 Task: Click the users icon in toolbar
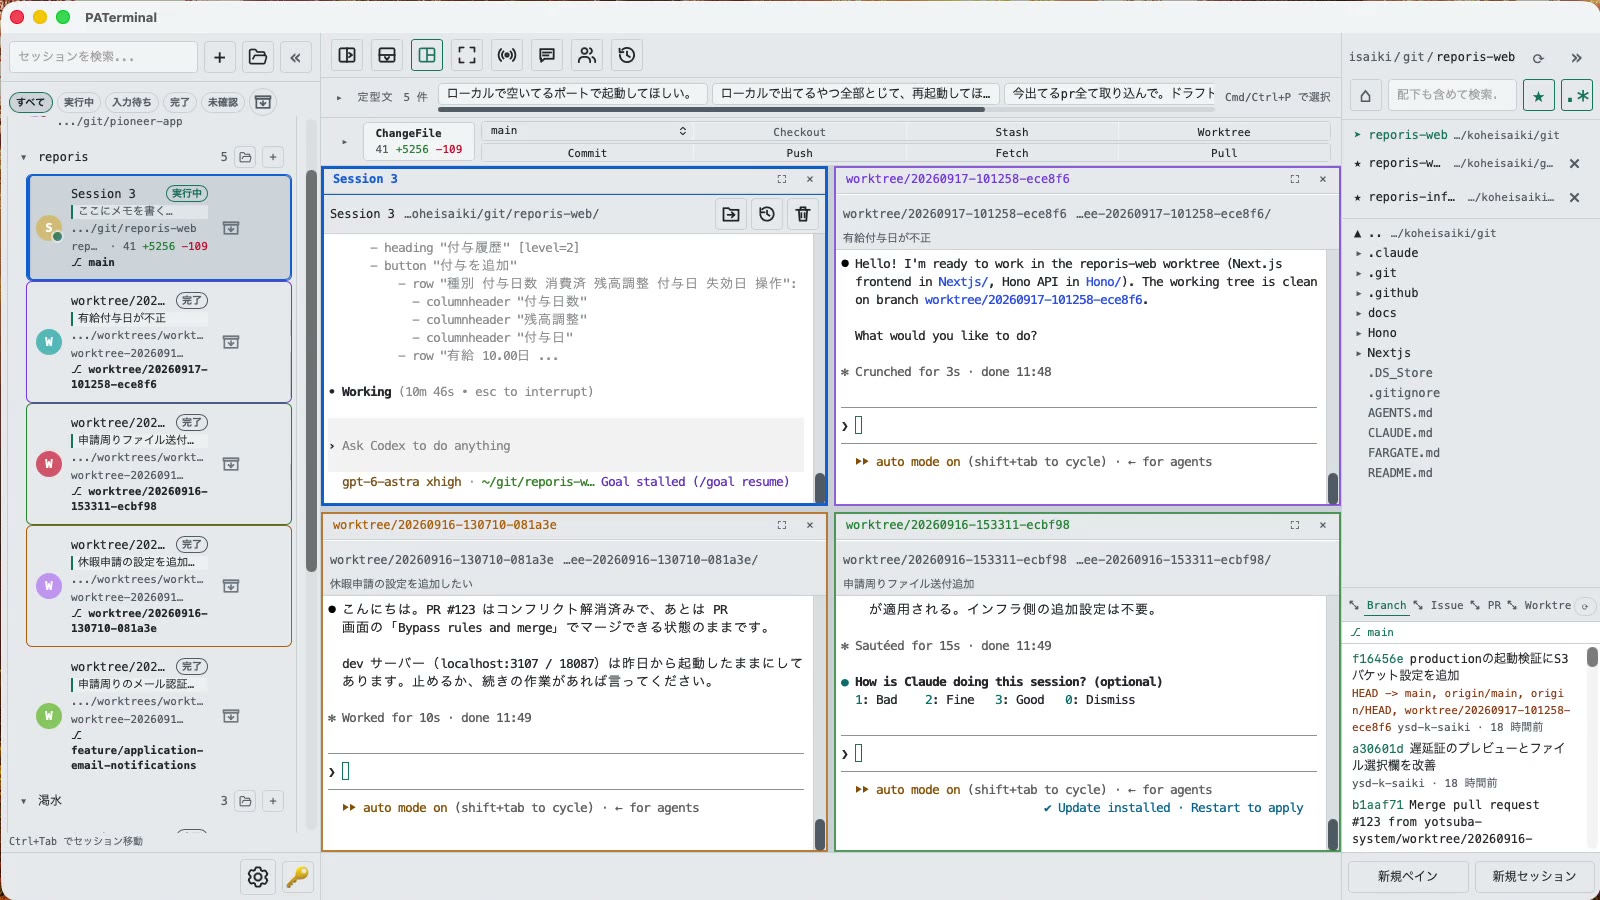click(x=587, y=55)
